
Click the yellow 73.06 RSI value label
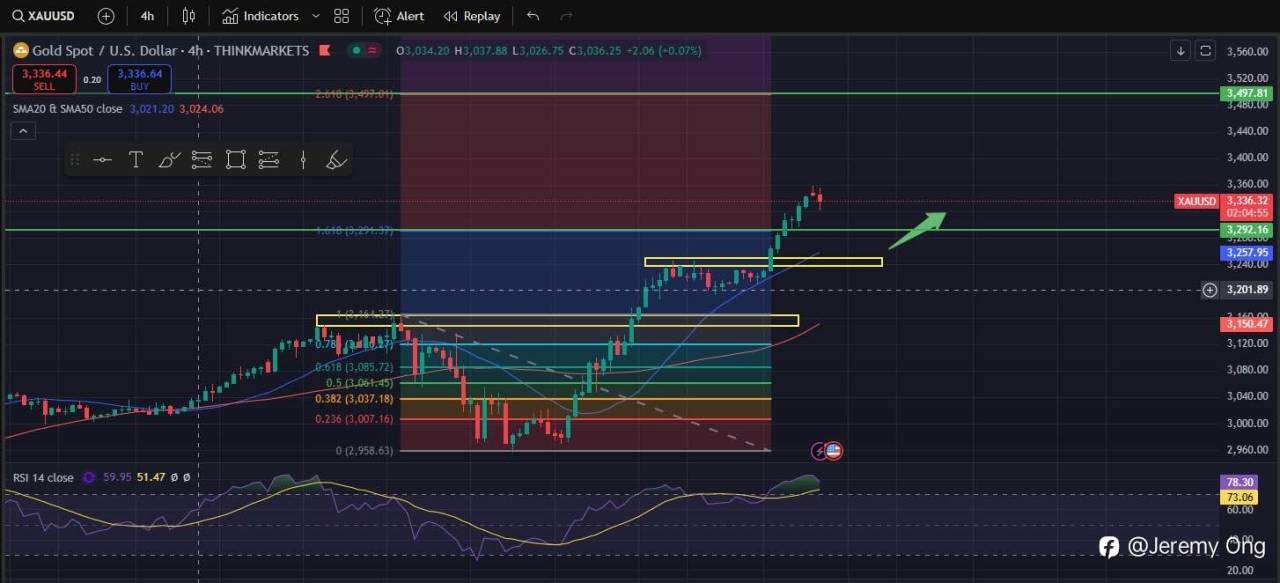click(1240, 496)
